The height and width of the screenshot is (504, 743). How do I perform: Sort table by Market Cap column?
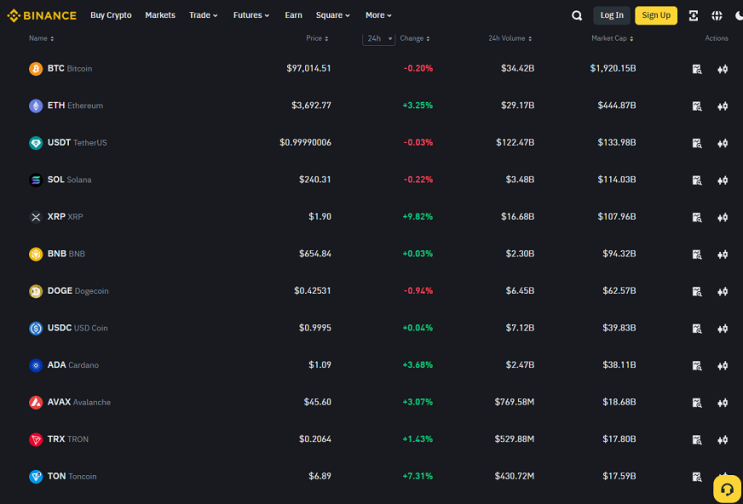coord(612,38)
